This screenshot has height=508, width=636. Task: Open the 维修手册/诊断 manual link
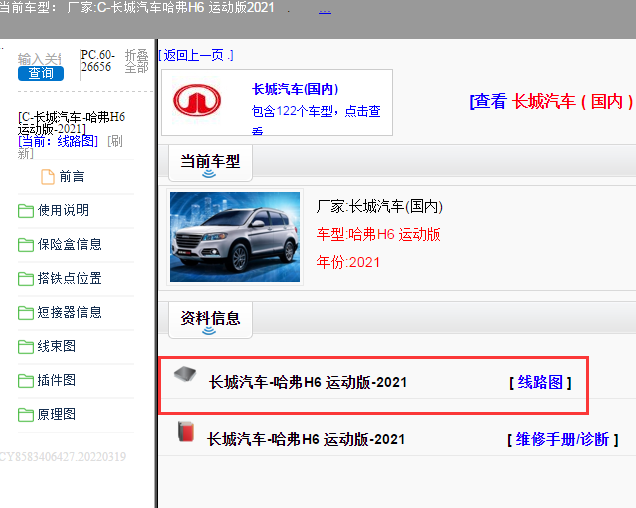[x=563, y=439]
